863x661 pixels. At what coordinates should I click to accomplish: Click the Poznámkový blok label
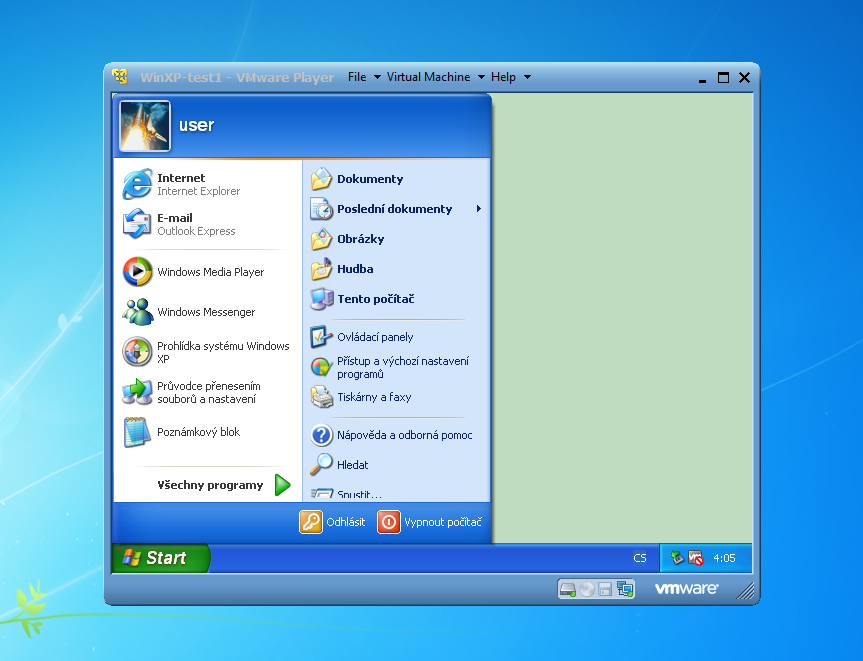point(199,432)
